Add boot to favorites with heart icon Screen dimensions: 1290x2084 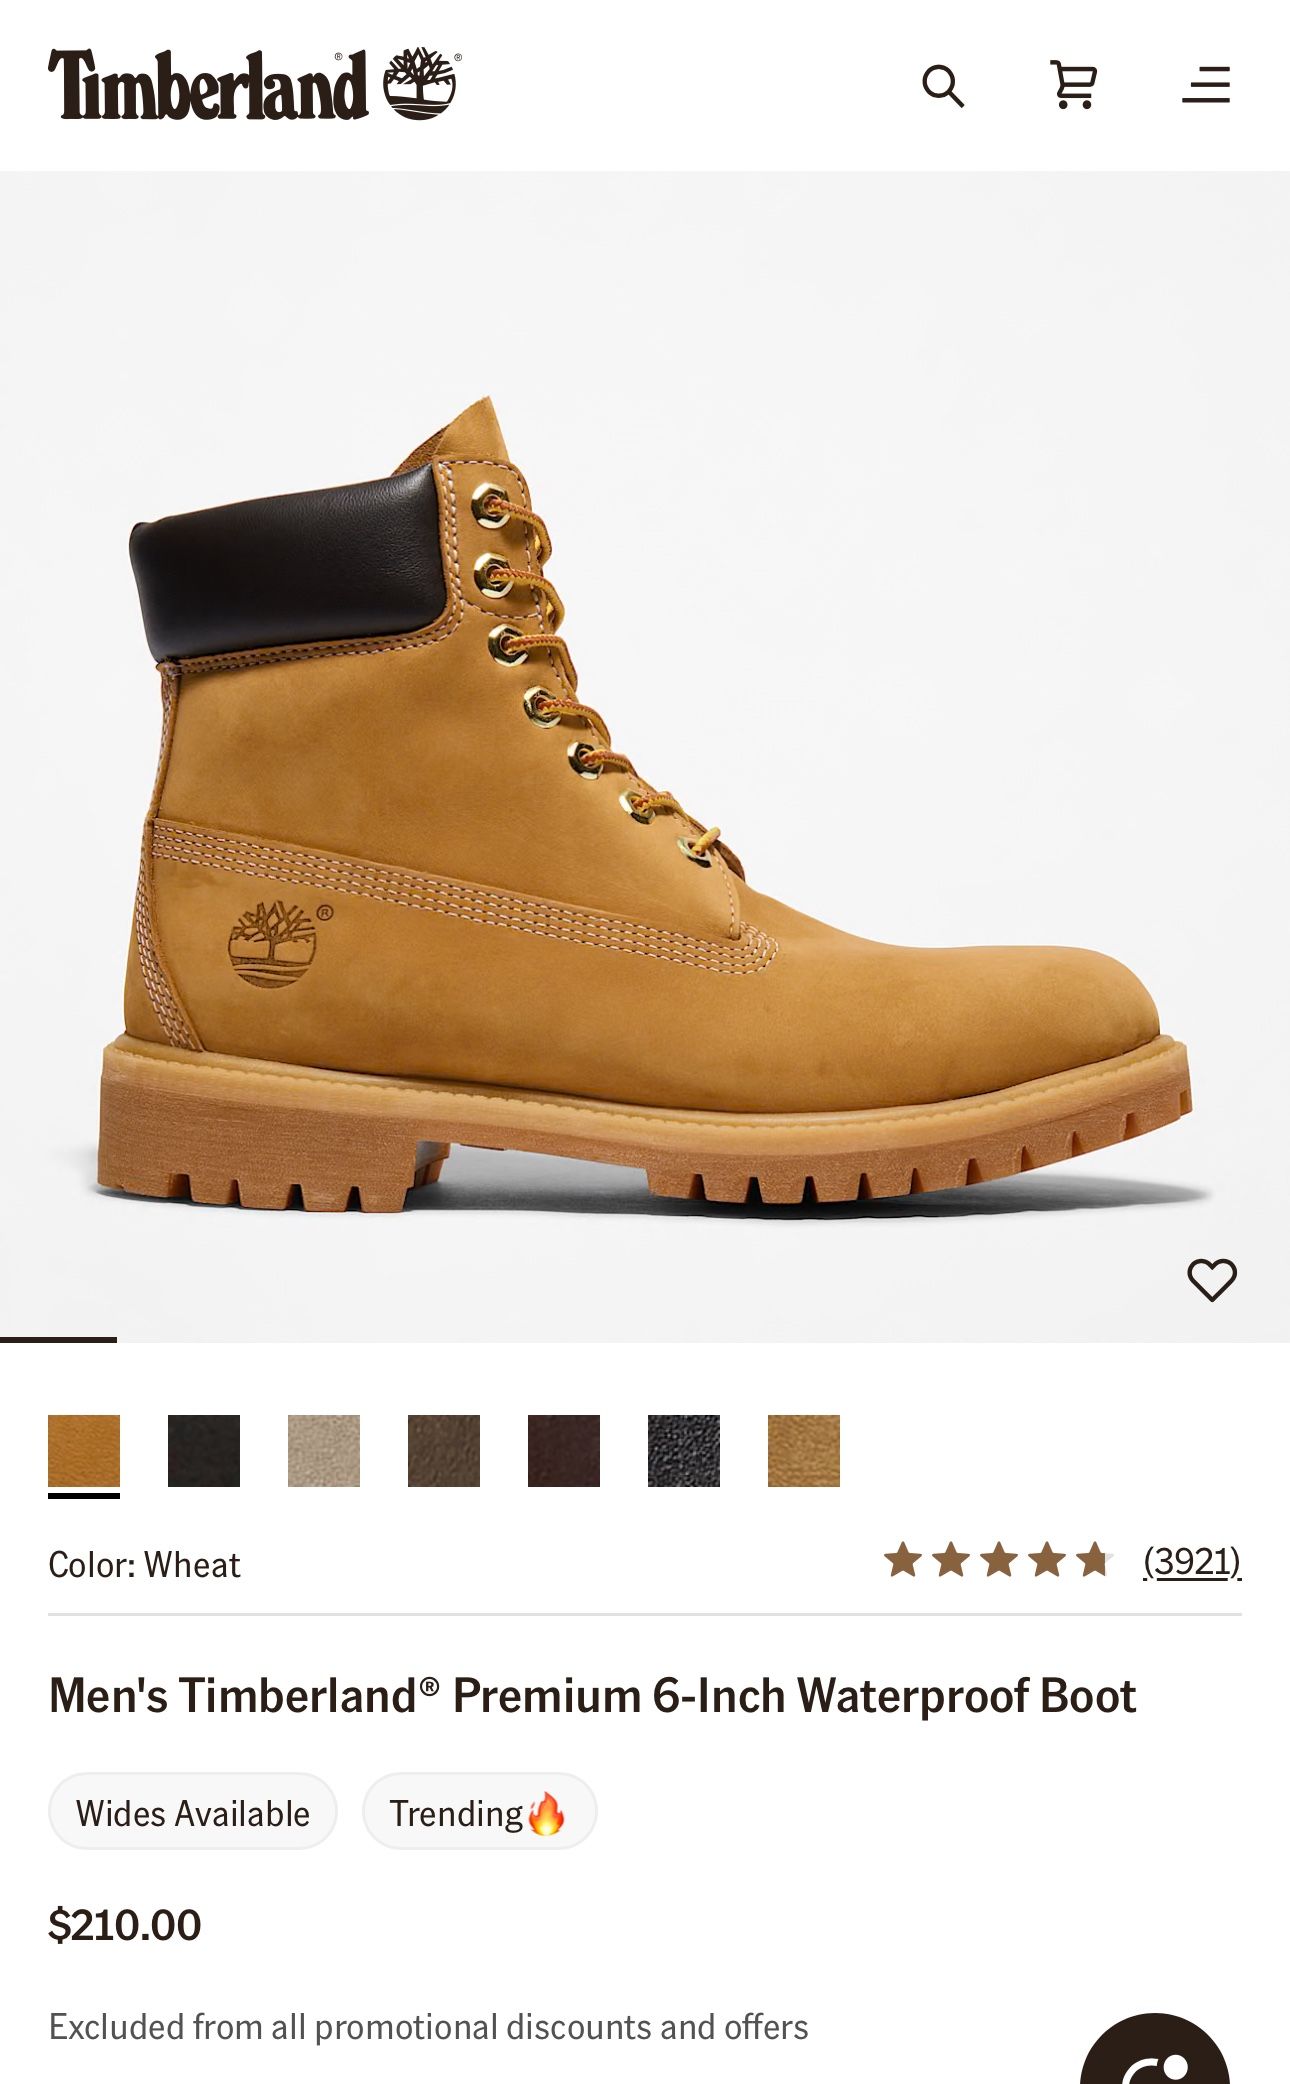point(1212,1280)
